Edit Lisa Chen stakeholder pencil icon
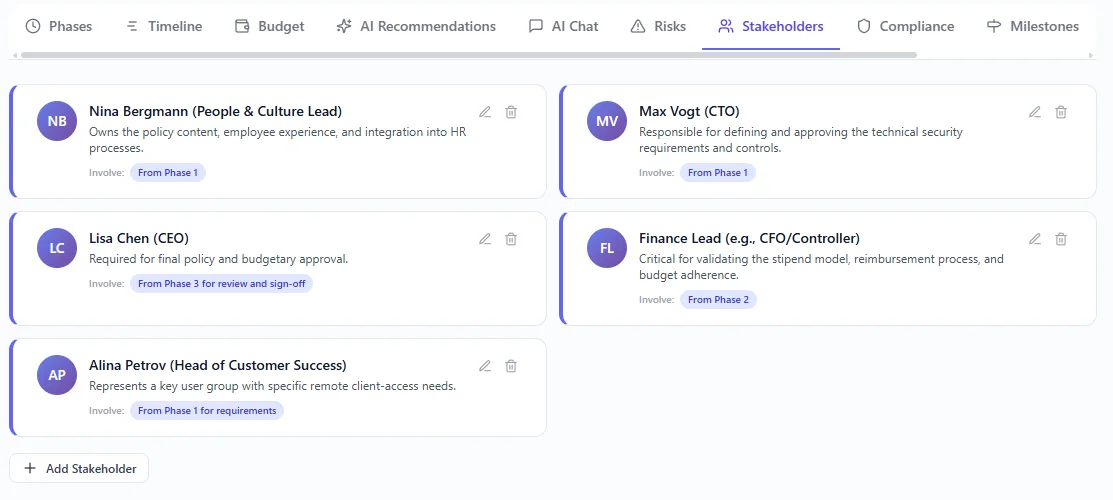This screenshot has width=1113, height=500. [485, 239]
